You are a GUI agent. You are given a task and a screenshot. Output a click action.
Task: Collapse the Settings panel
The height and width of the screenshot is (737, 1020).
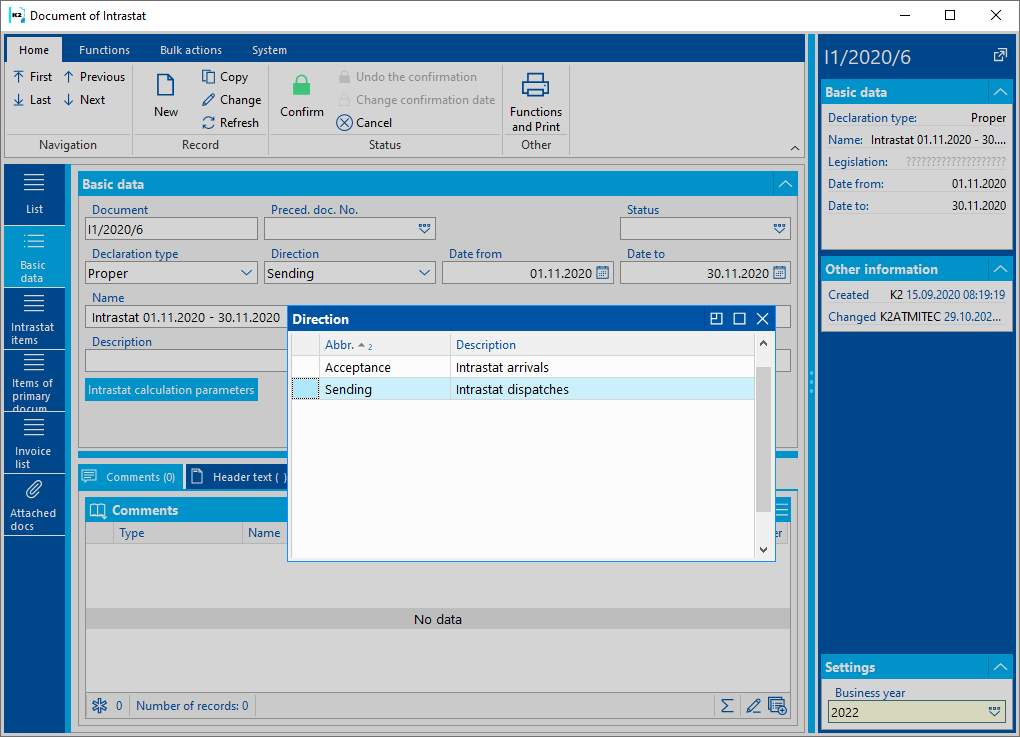coord(1000,667)
